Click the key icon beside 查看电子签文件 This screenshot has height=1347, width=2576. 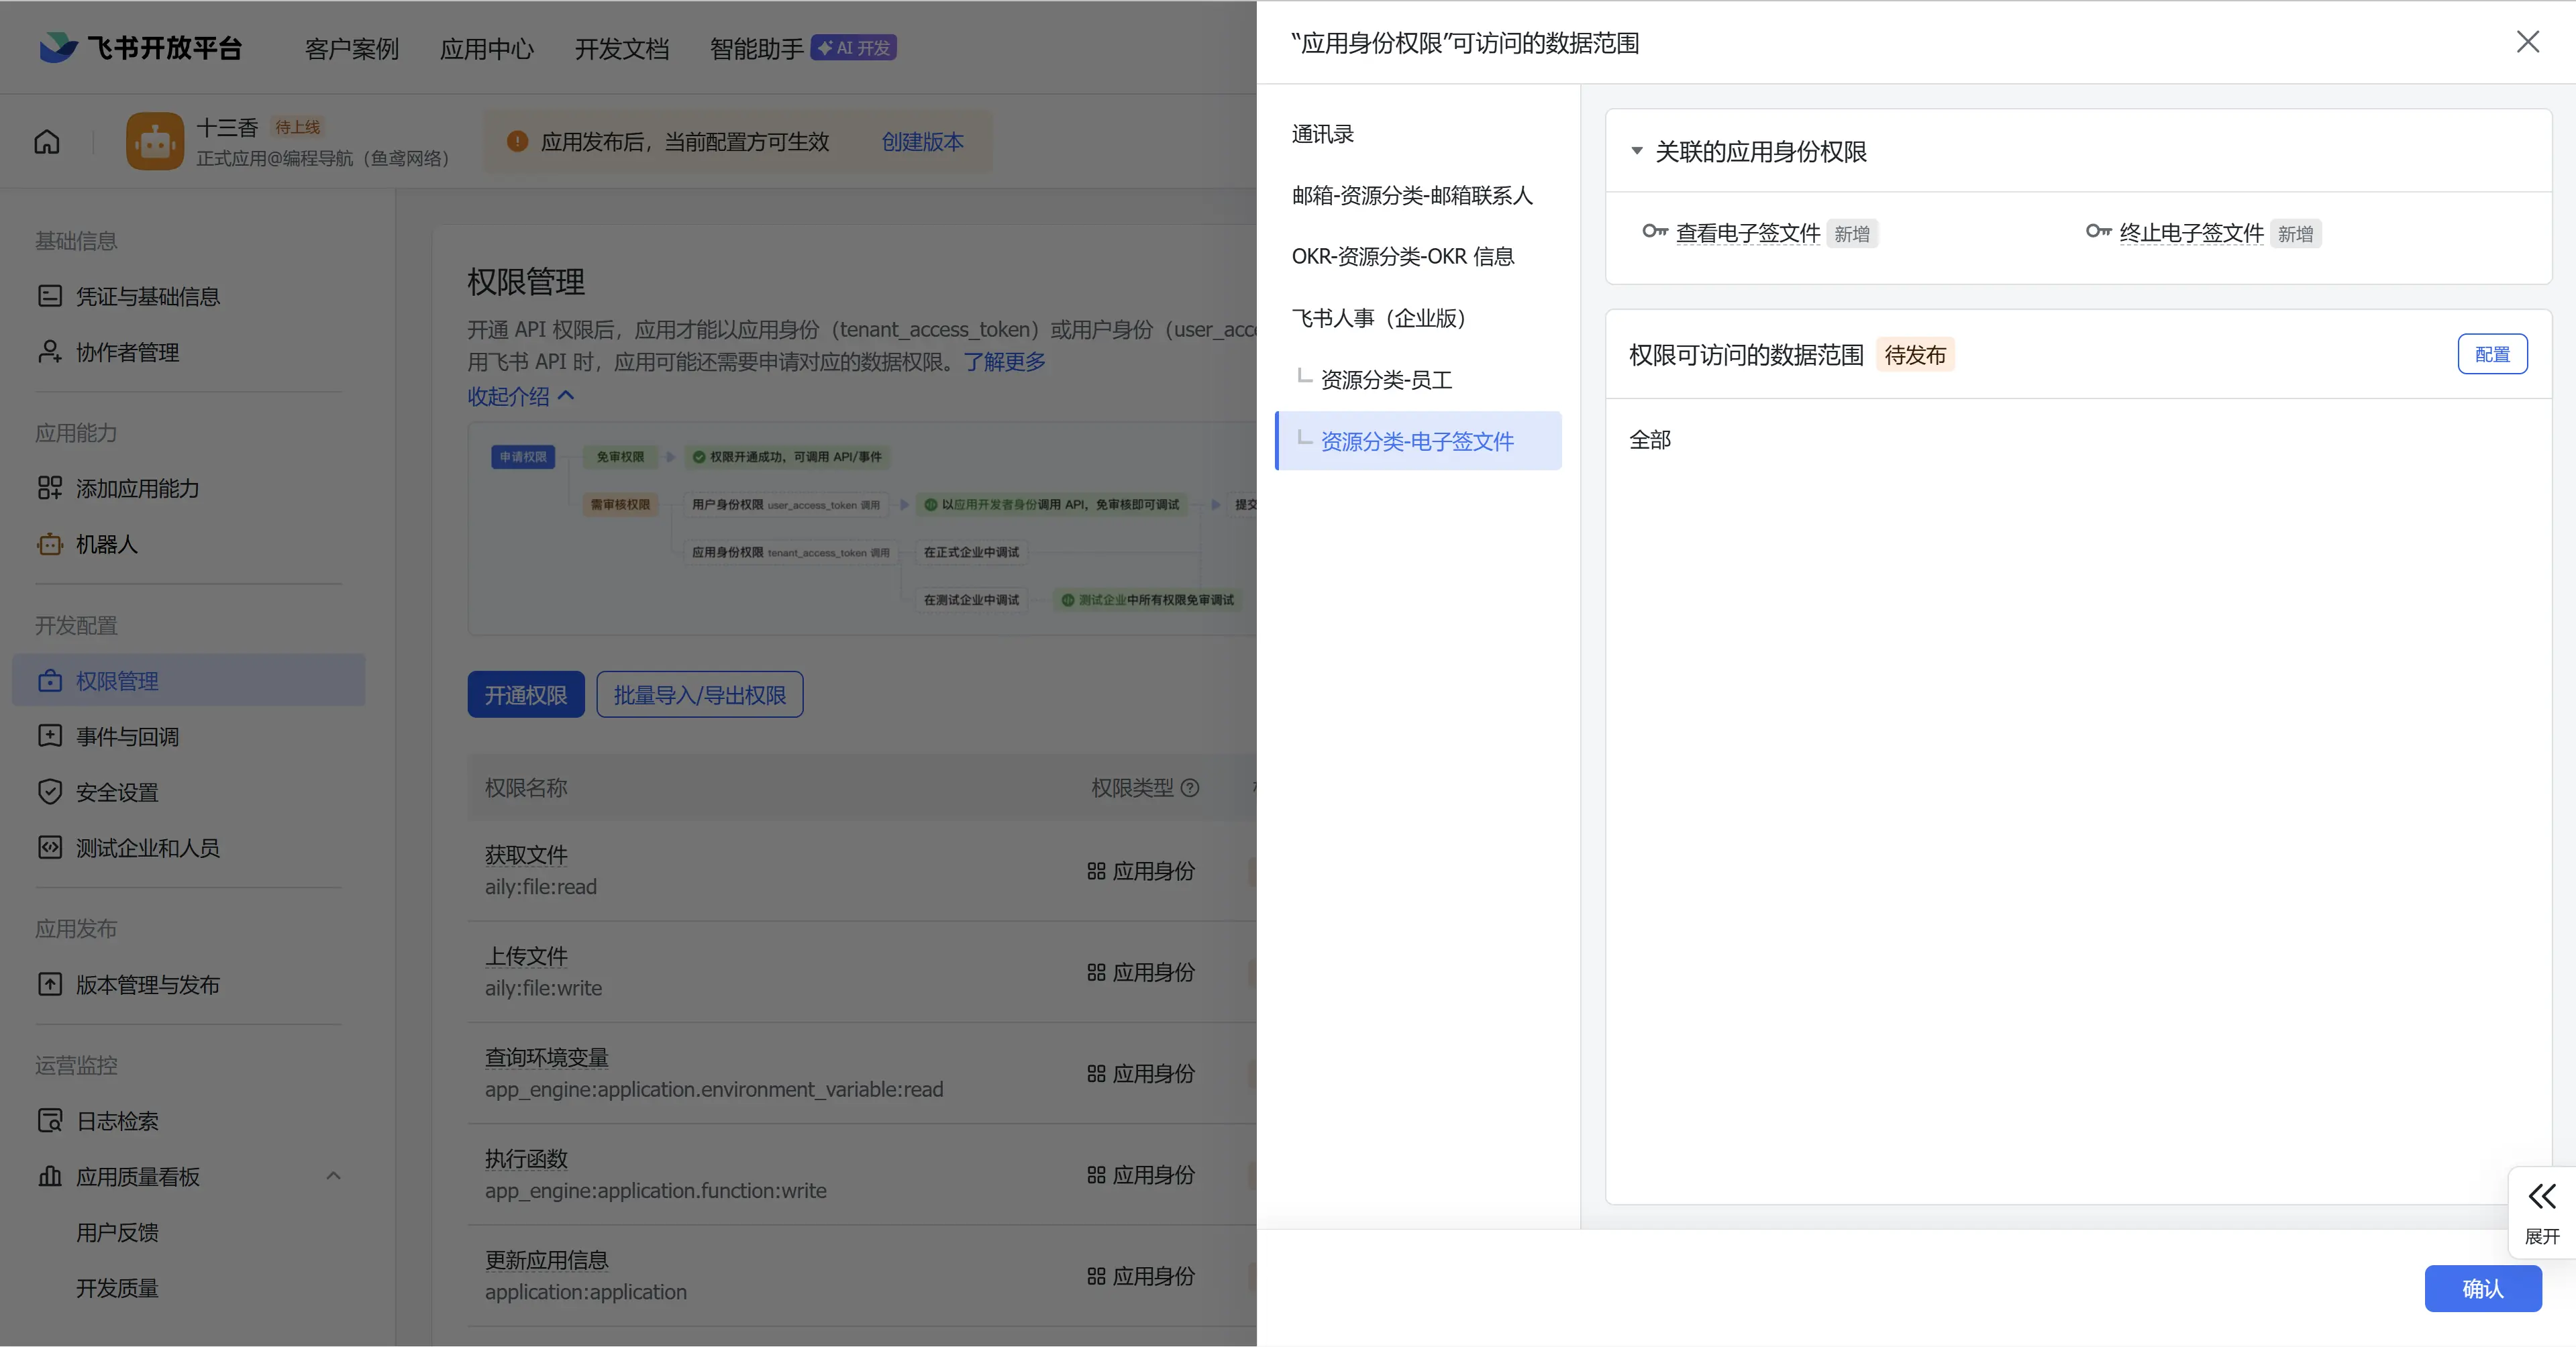pos(1654,232)
